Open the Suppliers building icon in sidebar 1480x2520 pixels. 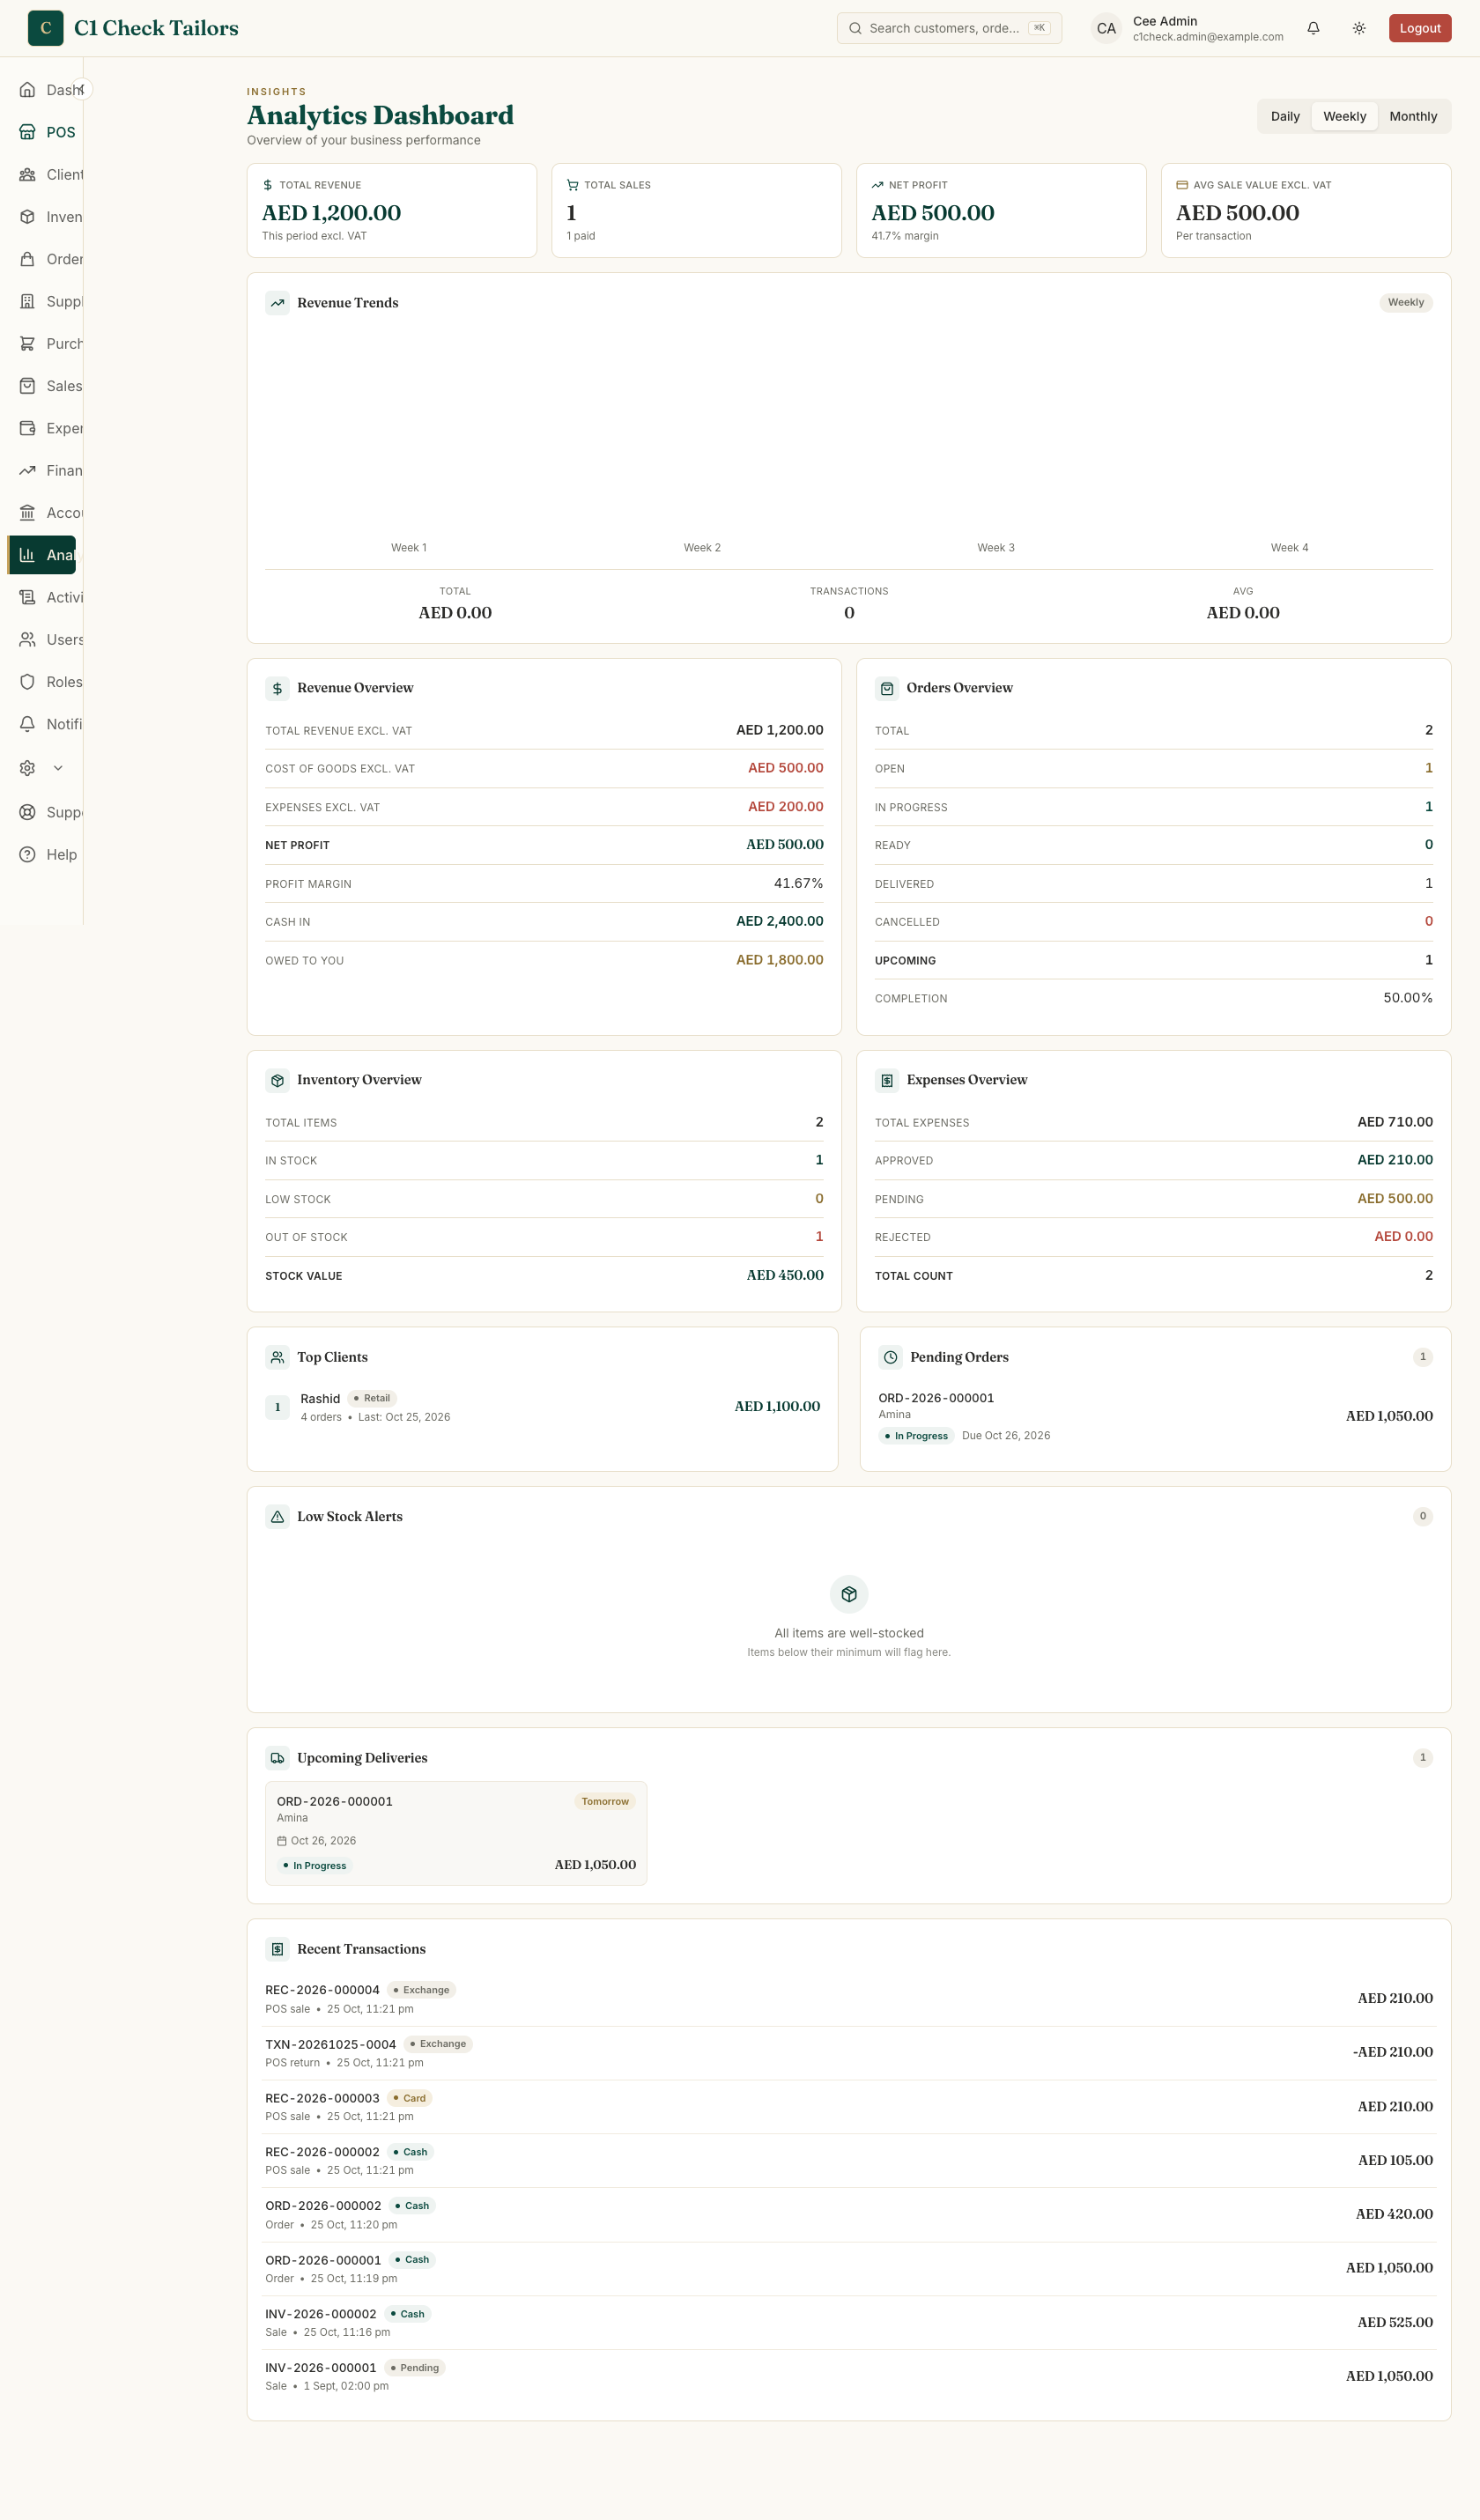pyautogui.click(x=27, y=301)
